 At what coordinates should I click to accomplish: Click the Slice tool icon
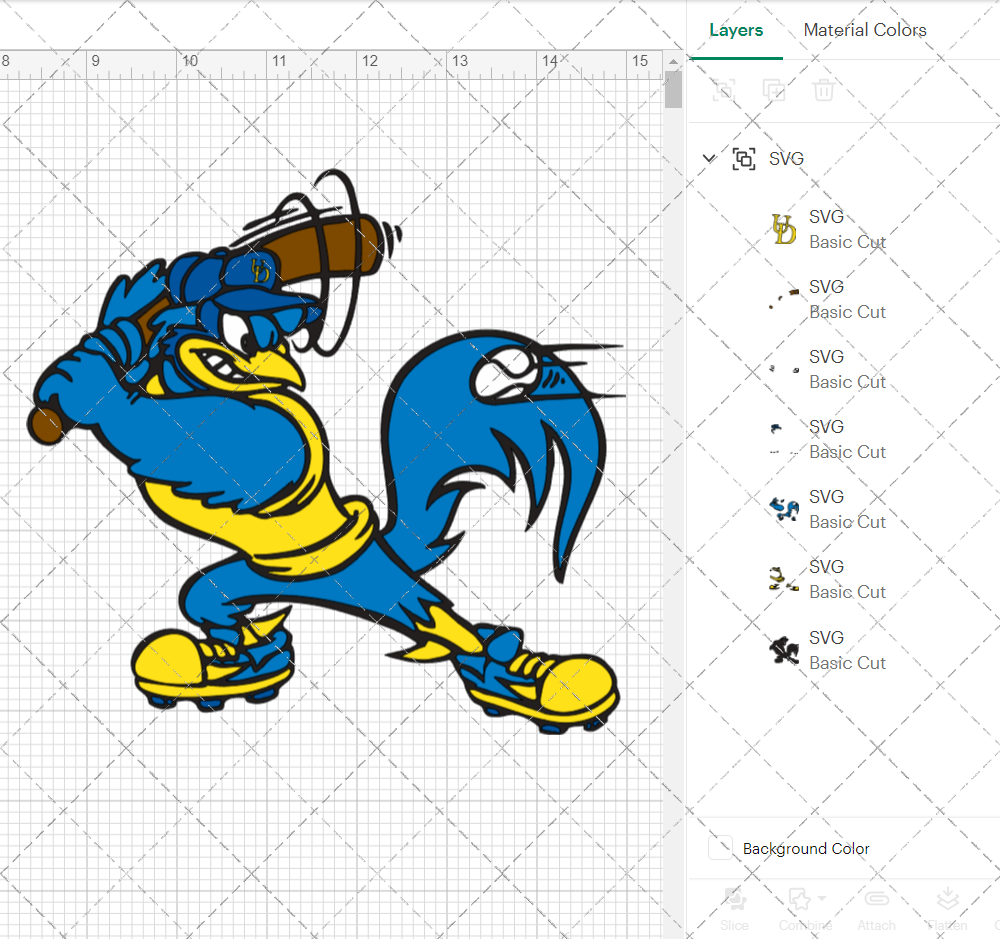(x=735, y=901)
